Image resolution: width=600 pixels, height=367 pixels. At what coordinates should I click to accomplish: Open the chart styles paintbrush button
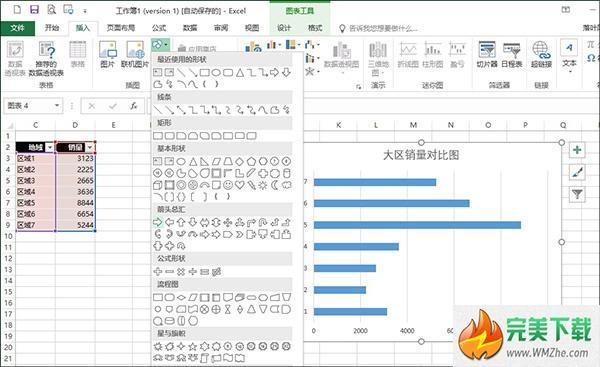(577, 172)
